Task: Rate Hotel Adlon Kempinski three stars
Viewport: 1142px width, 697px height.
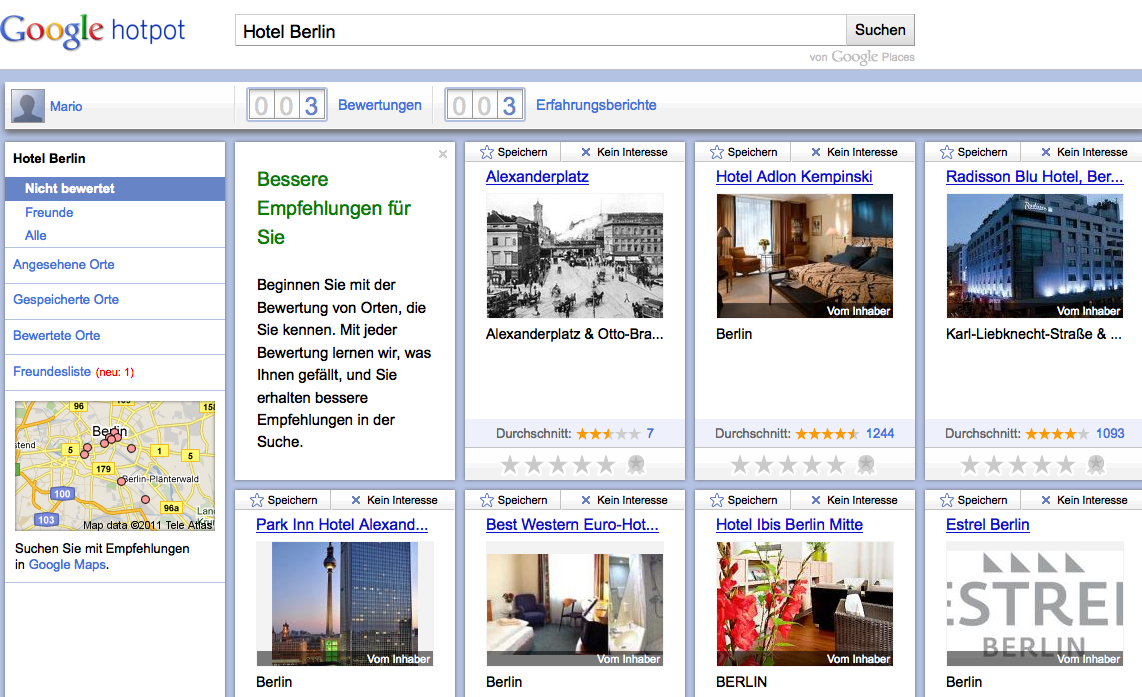Action: (788, 465)
